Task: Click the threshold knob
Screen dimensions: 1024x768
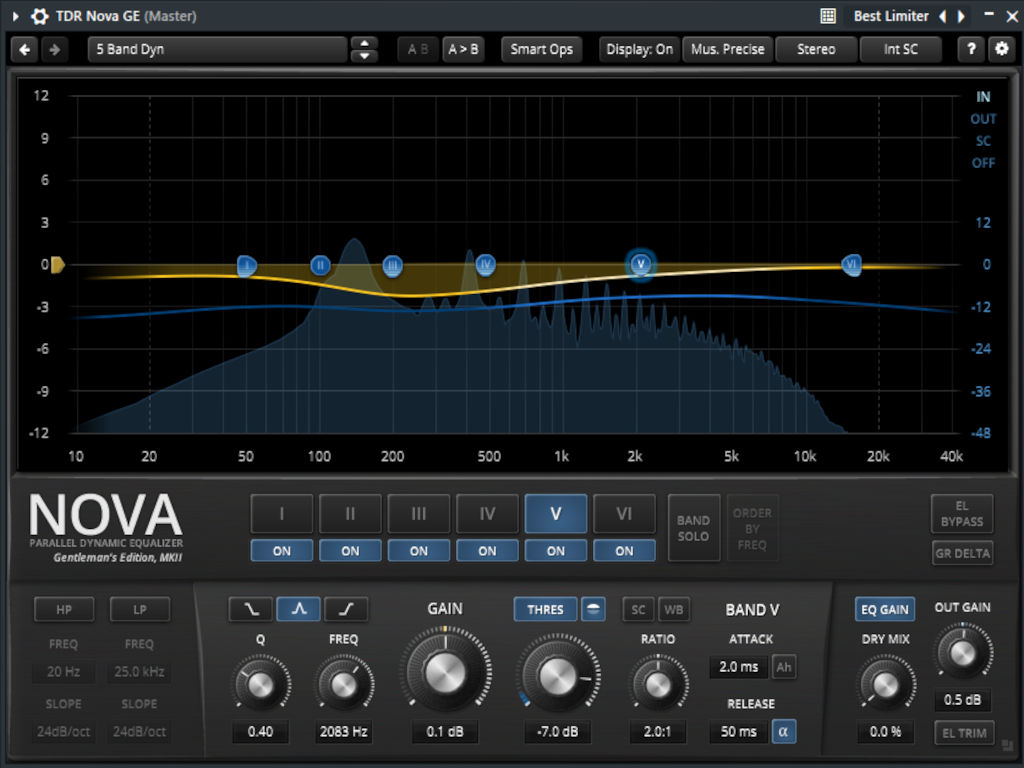Action: 557,675
